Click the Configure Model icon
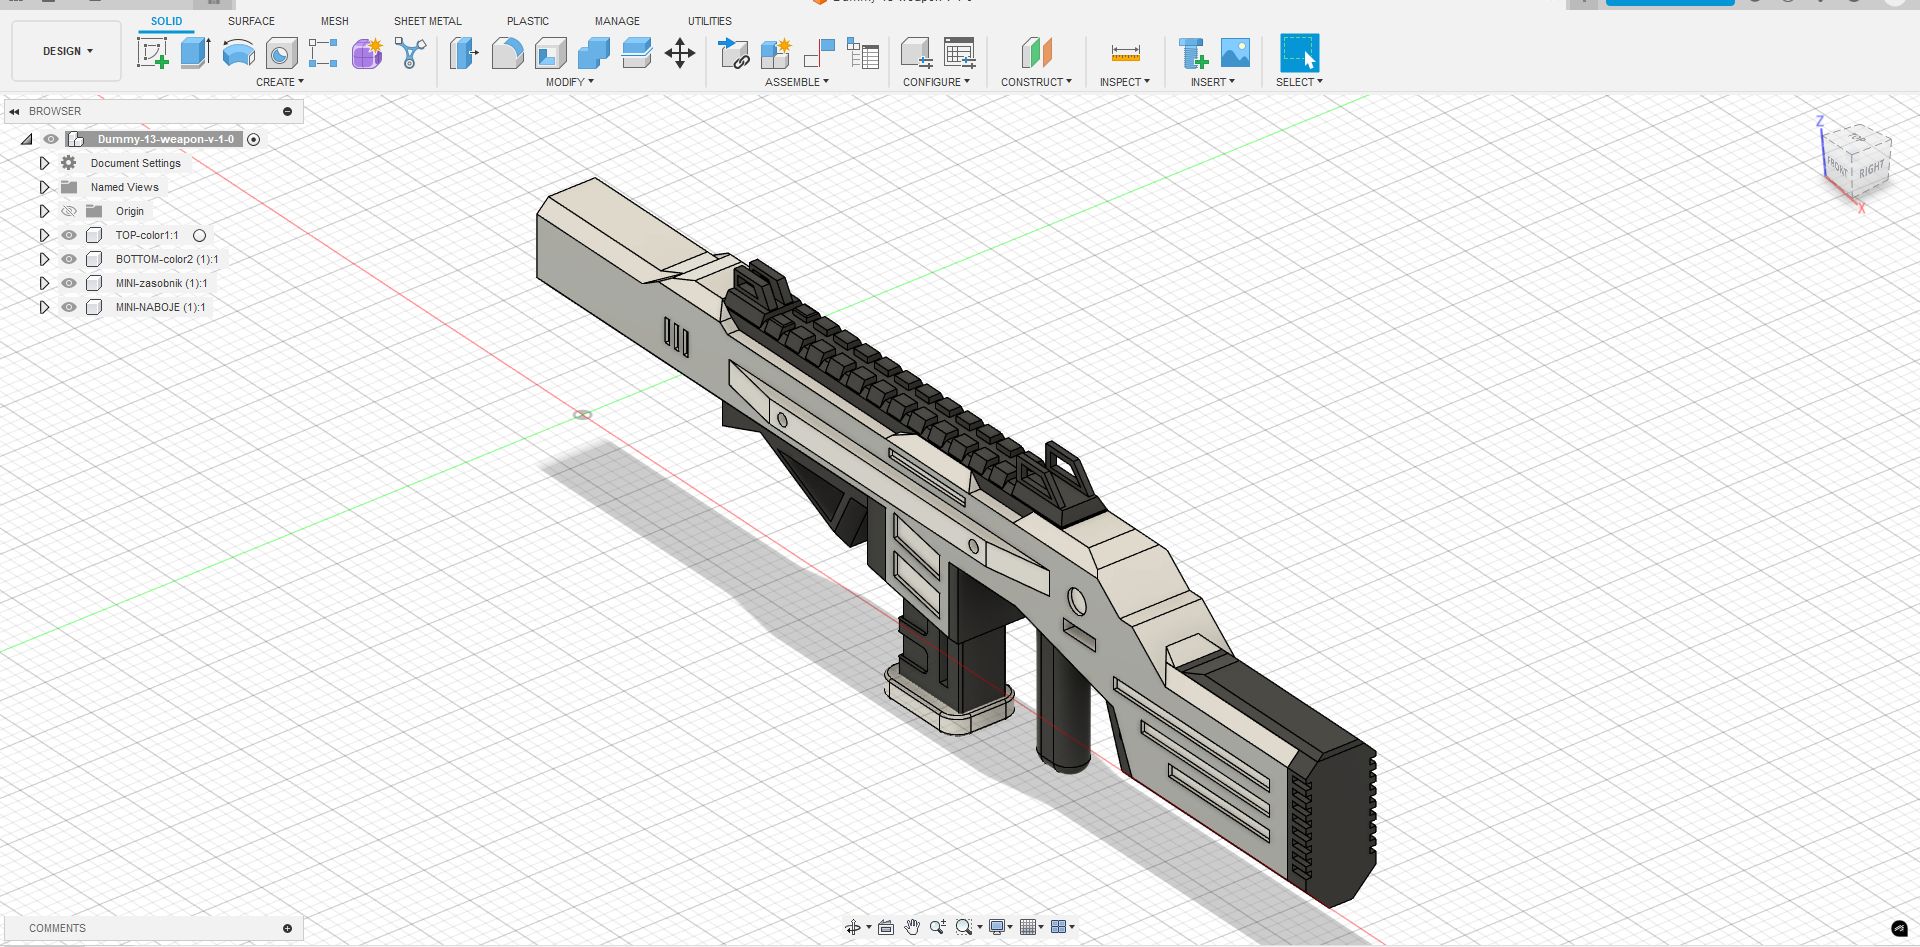This screenshot has height=947, width=1920. point(916,53)
